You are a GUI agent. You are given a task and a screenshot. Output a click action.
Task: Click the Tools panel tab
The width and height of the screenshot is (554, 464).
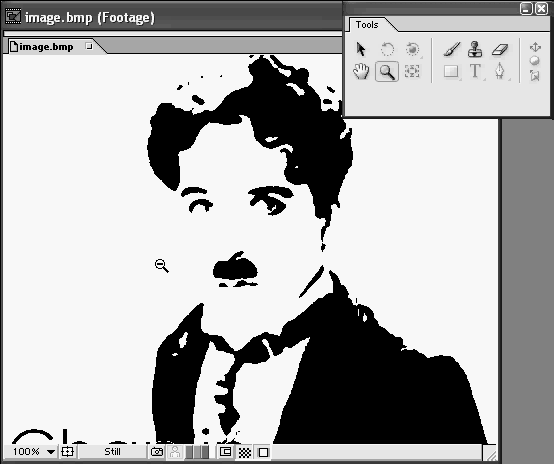367,25
